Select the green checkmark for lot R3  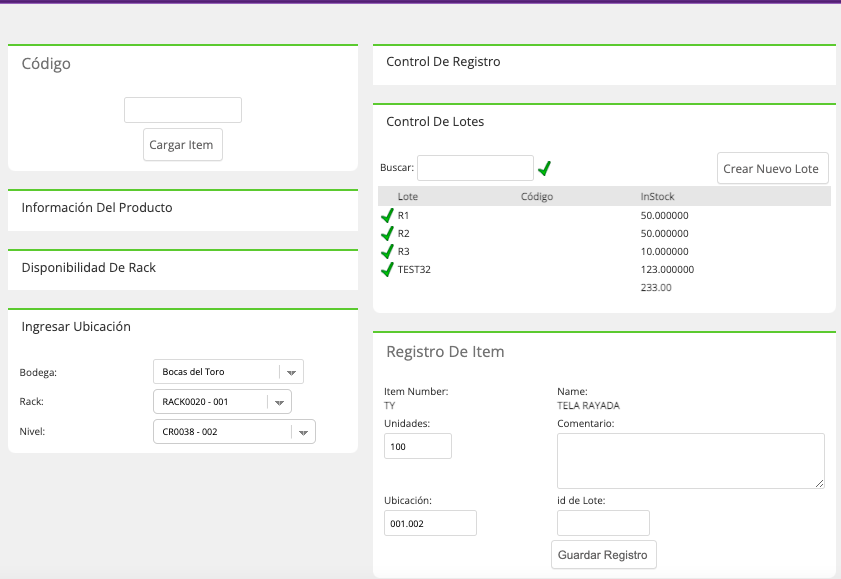(387, 251)
